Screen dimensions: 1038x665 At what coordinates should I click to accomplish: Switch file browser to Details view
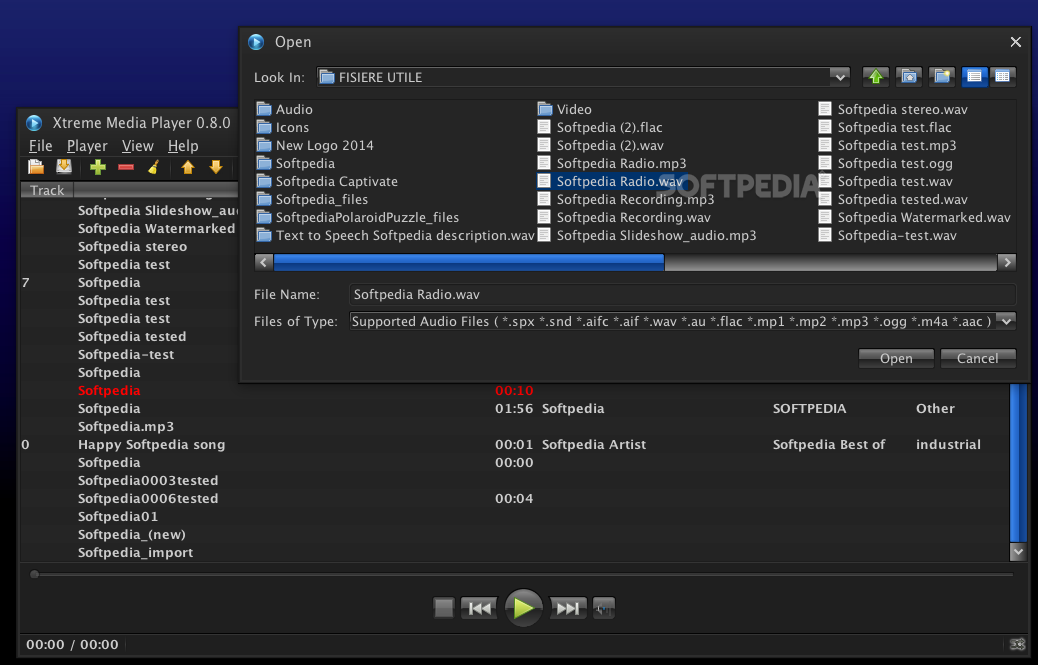(x=1003, y=77)
